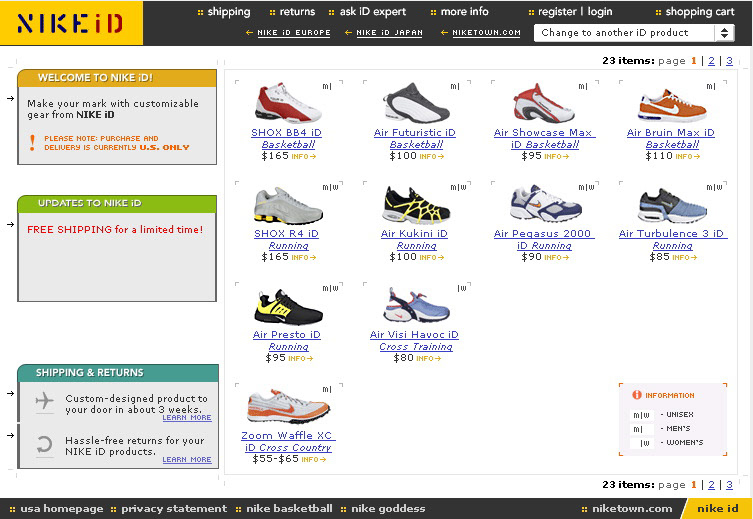Open Air Pegasus 2000 iD Running link

544,239
